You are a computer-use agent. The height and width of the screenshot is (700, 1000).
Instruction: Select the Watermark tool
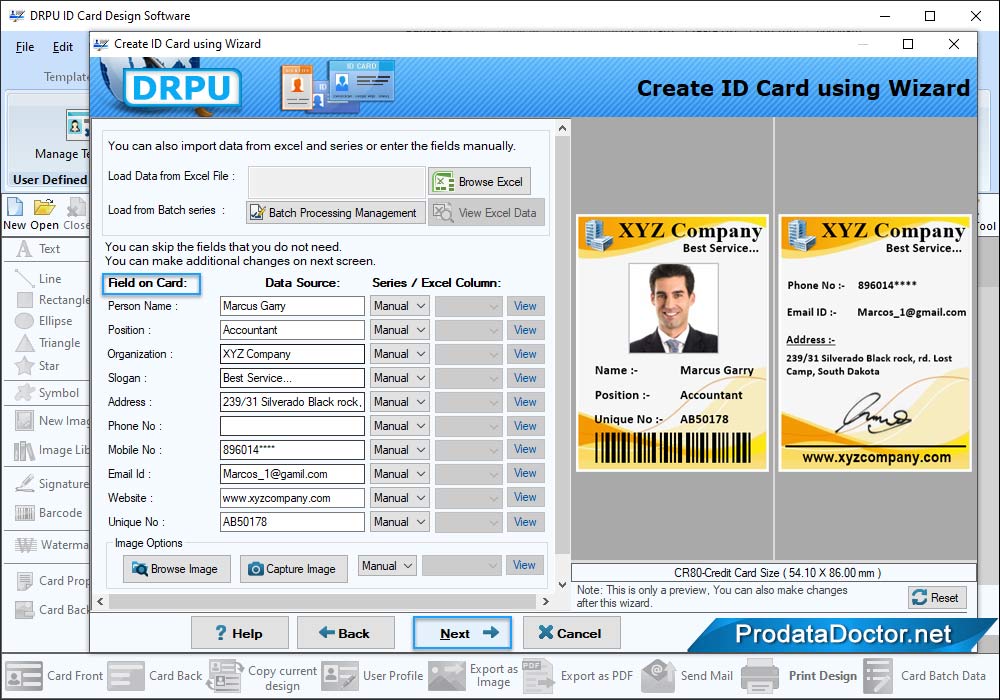[x=51, y=544]
